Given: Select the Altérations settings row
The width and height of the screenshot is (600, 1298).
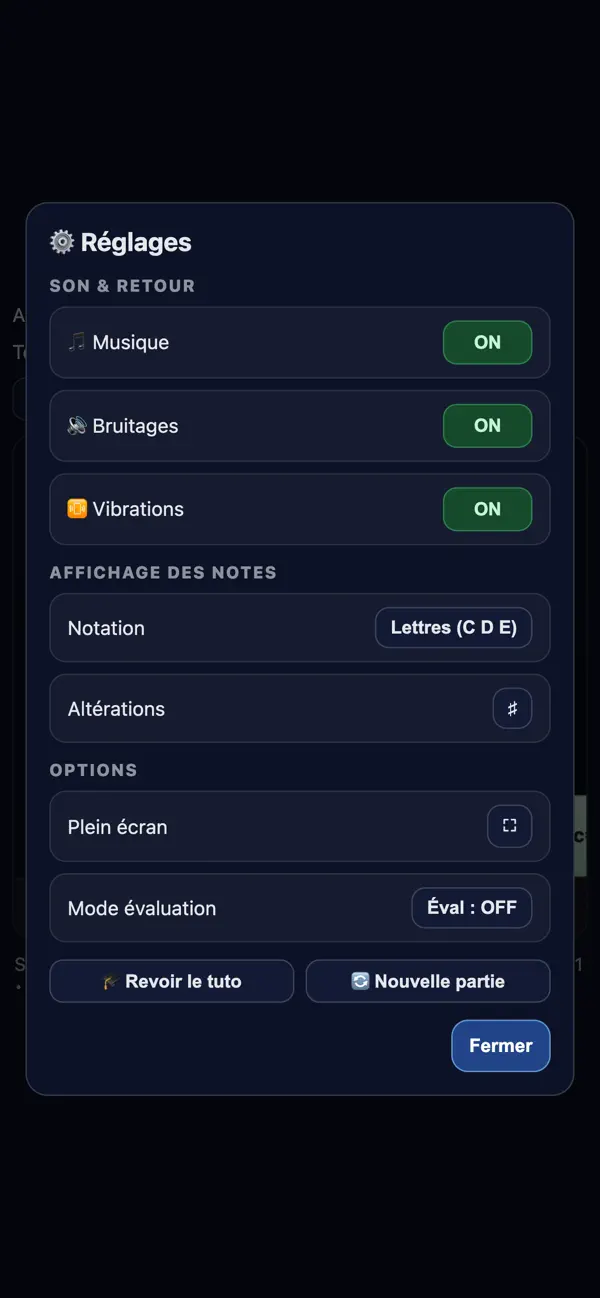Looking at the screenshot, I should [300, 708].
